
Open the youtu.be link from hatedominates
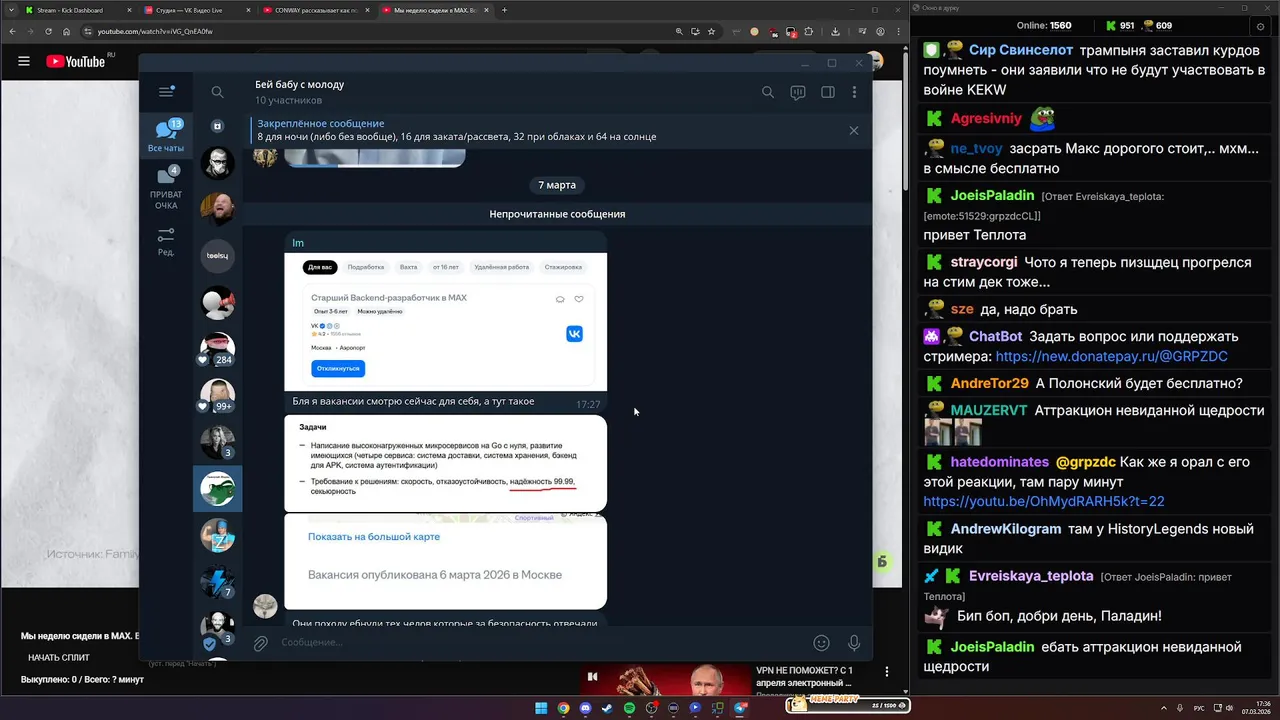1044,501
